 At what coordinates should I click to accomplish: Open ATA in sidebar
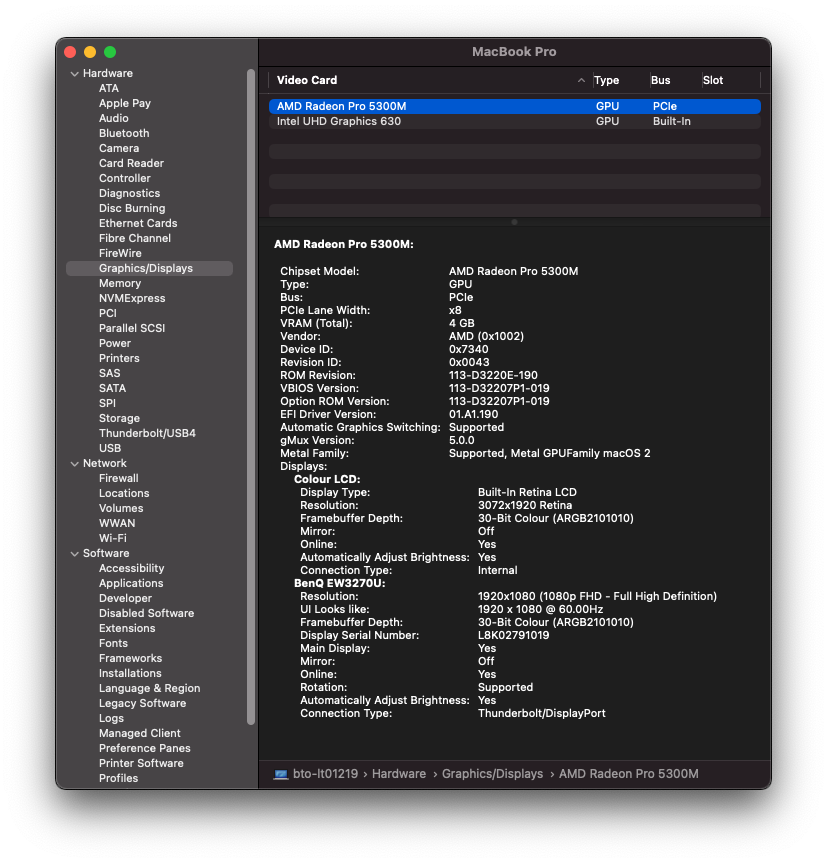[108, 88]
